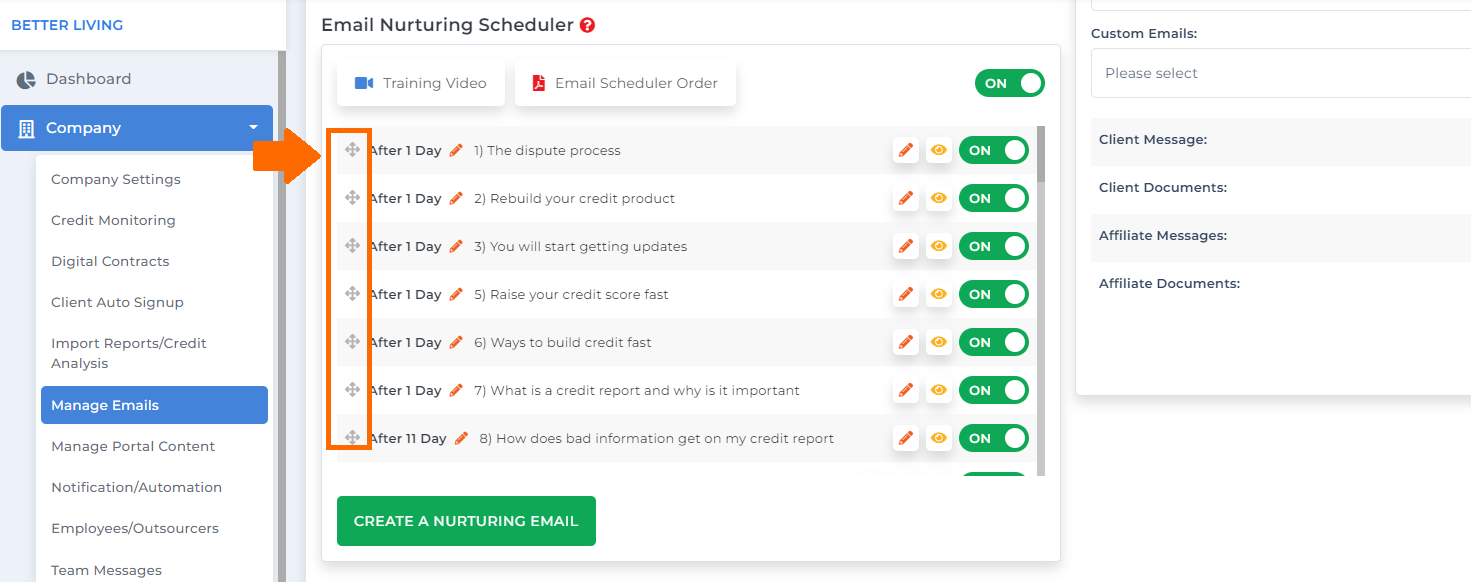Screen dimensions: 1471x582
Task: Click Dashboard pie chart icon in sidebar
Action: tap(26, 79)
